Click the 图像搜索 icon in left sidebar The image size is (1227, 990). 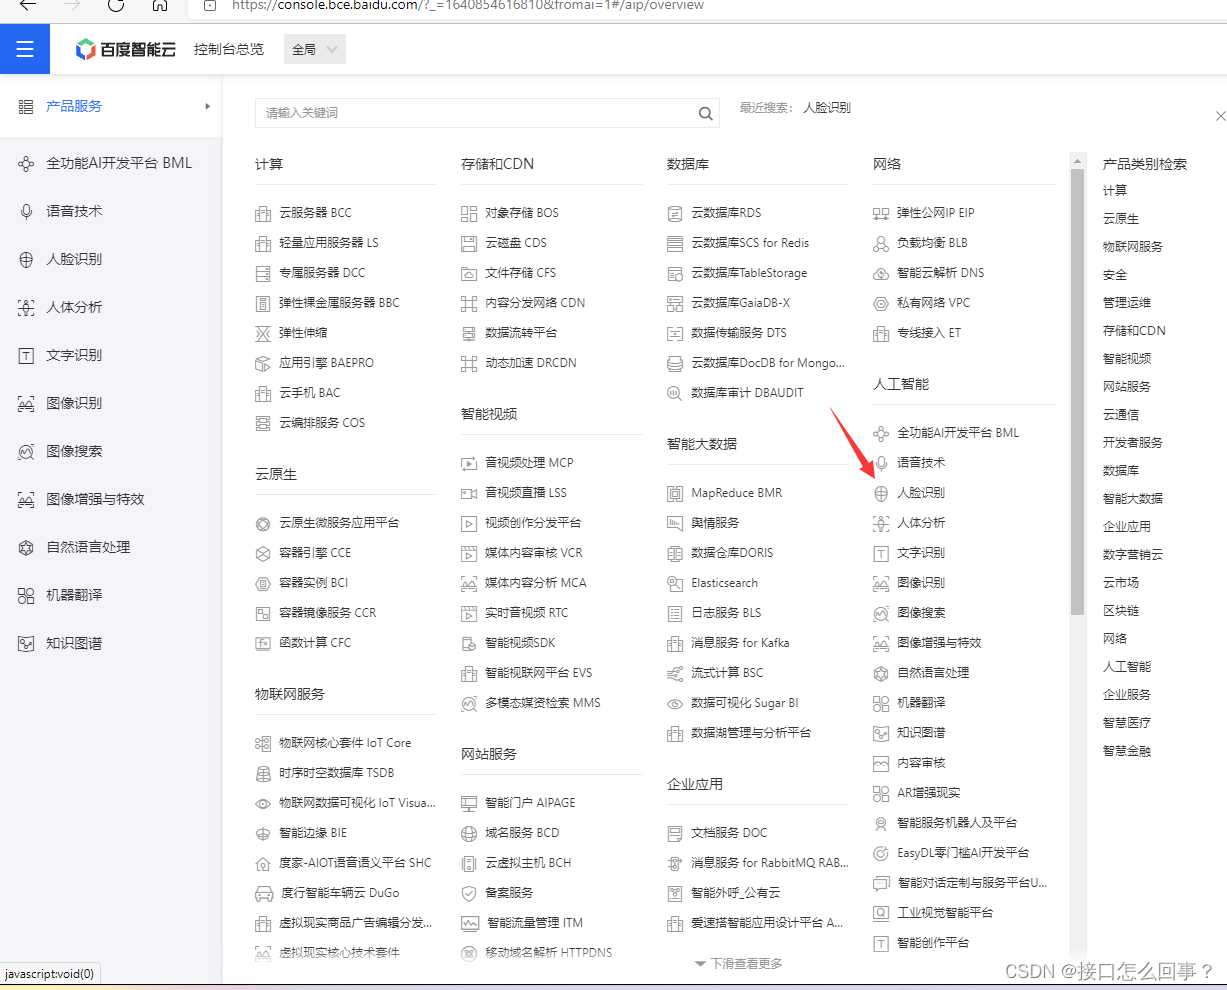click(26, 451)
